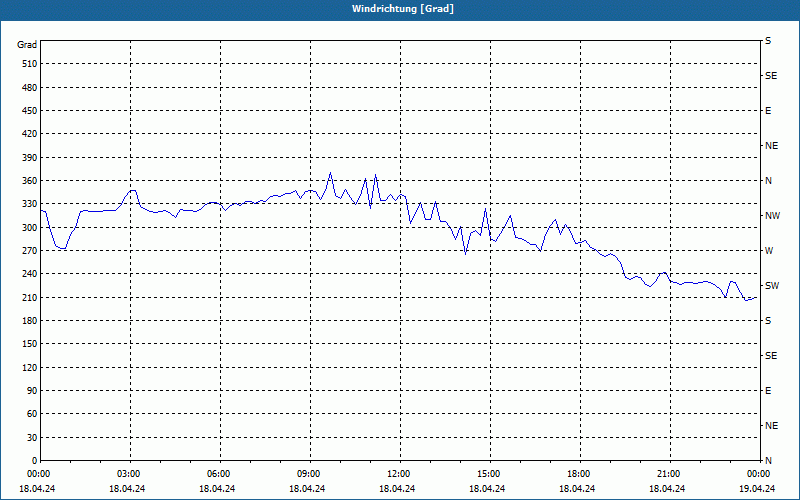This screenshot has height=500, width=800.
Task: Select the 19.04.24 date label
Action: tap(757, 489)
